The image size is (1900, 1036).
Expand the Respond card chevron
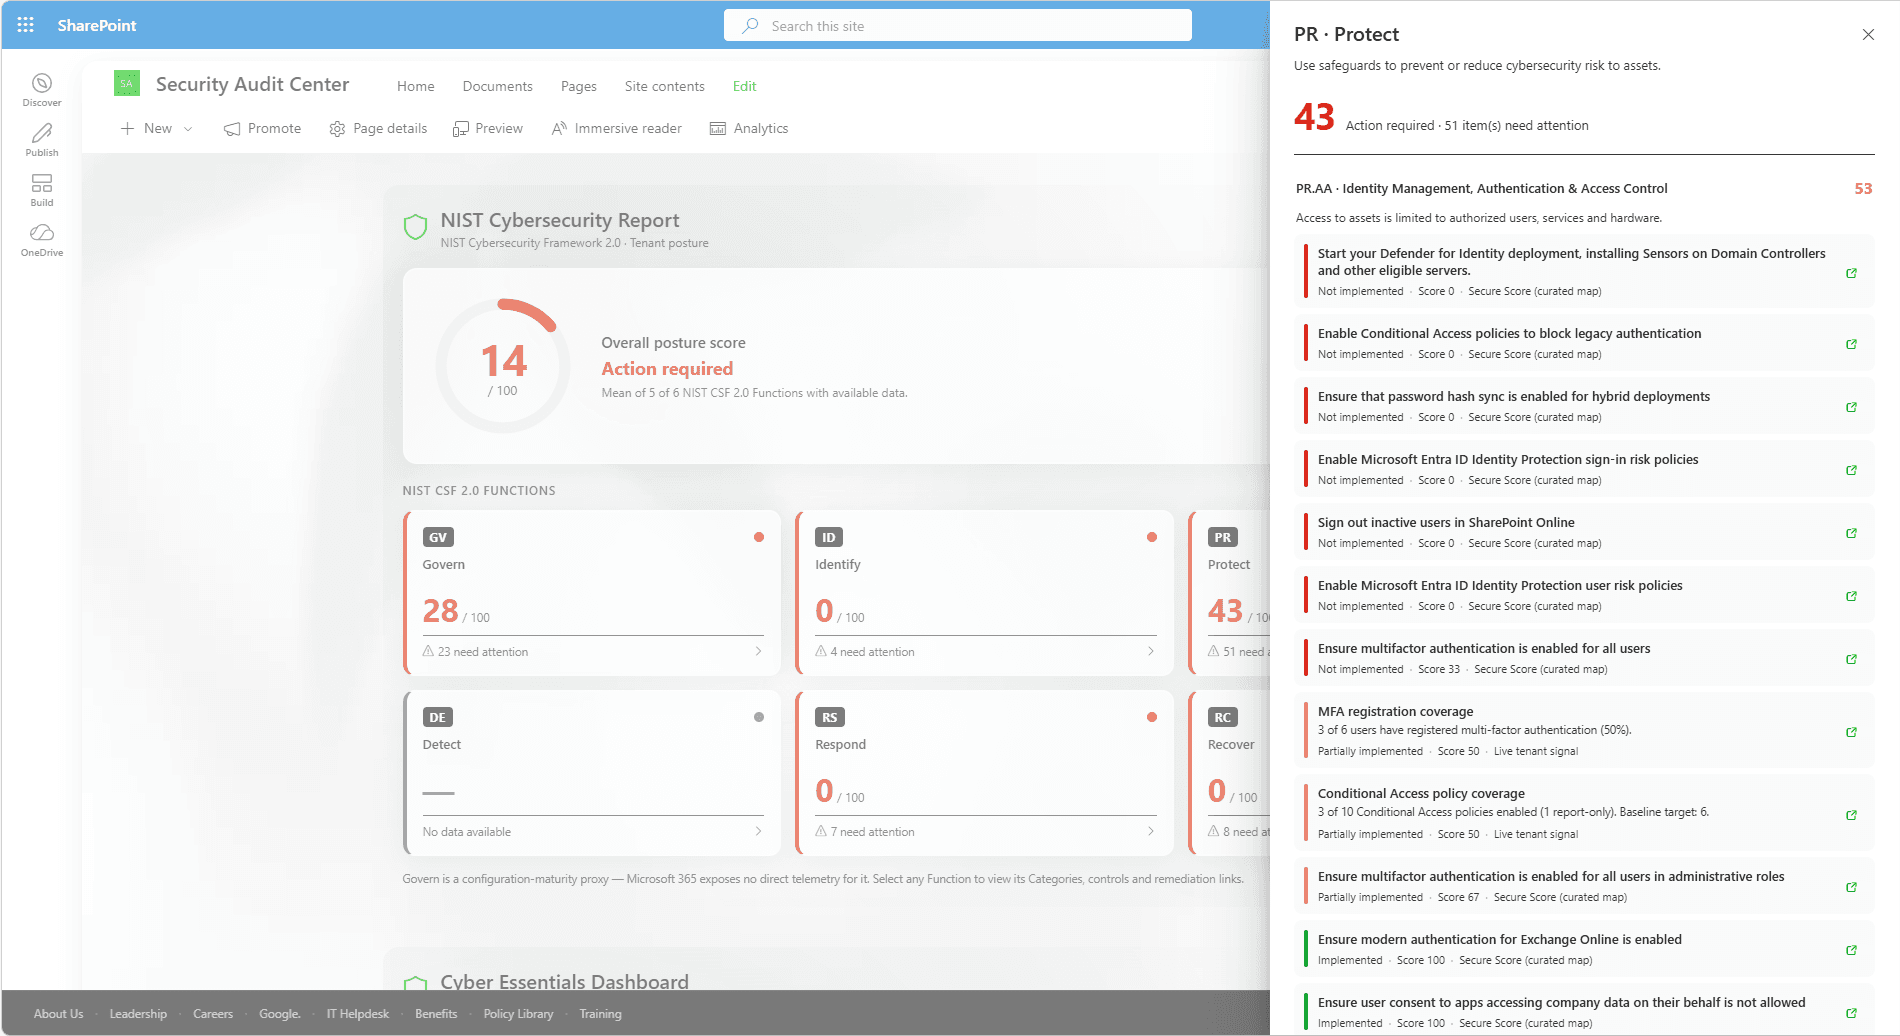click(x=1151, y=831)
